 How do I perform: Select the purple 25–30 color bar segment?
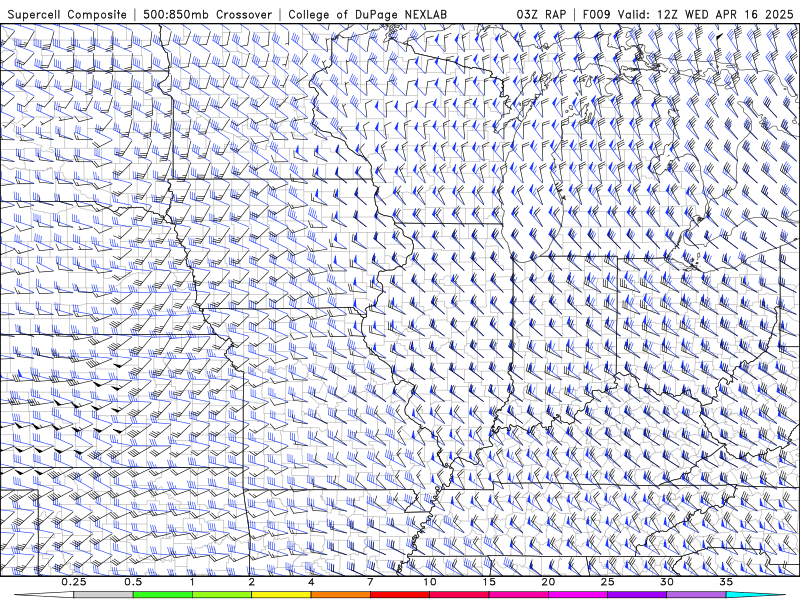click(637, 595)
